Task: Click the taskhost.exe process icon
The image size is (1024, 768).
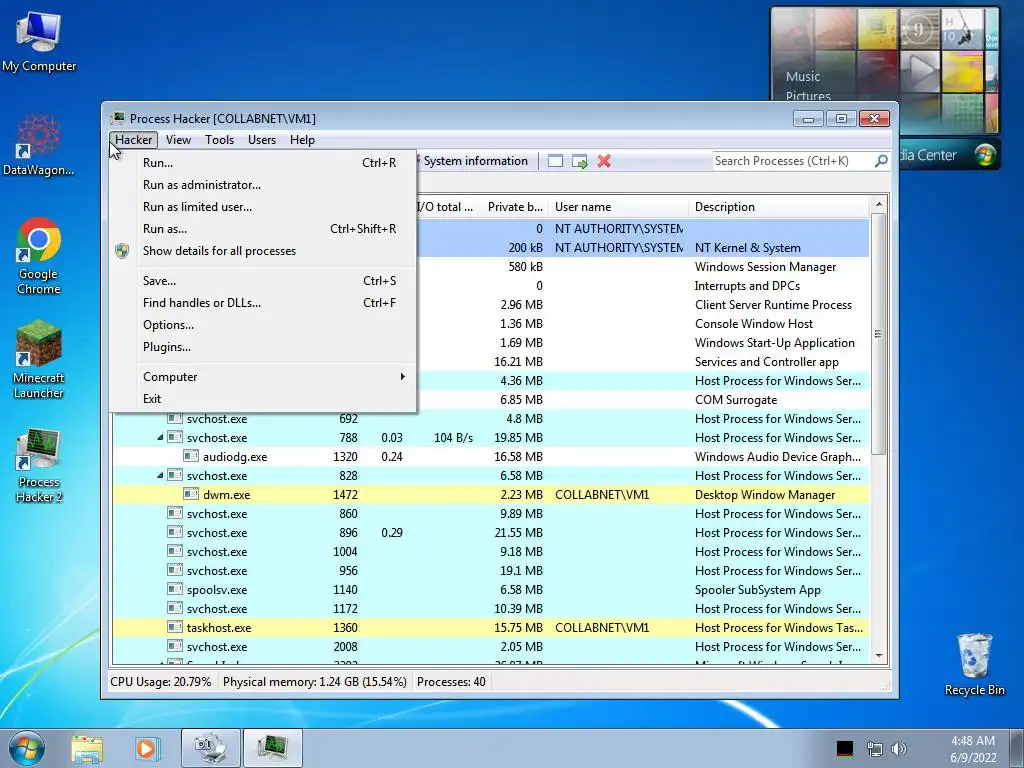Action: pos(174,628)
